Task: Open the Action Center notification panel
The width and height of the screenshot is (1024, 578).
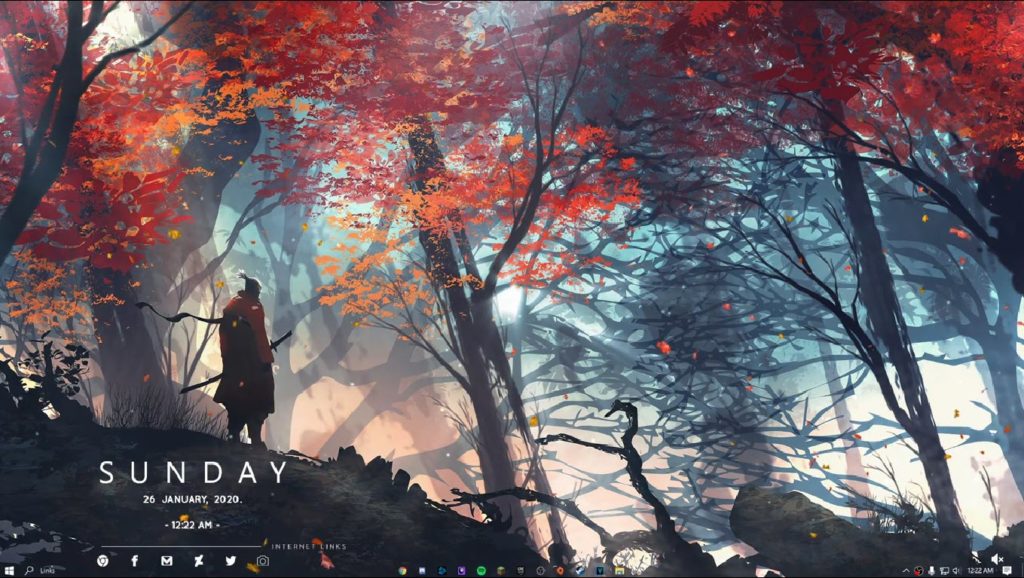Action: click(x=1007, y=570)
